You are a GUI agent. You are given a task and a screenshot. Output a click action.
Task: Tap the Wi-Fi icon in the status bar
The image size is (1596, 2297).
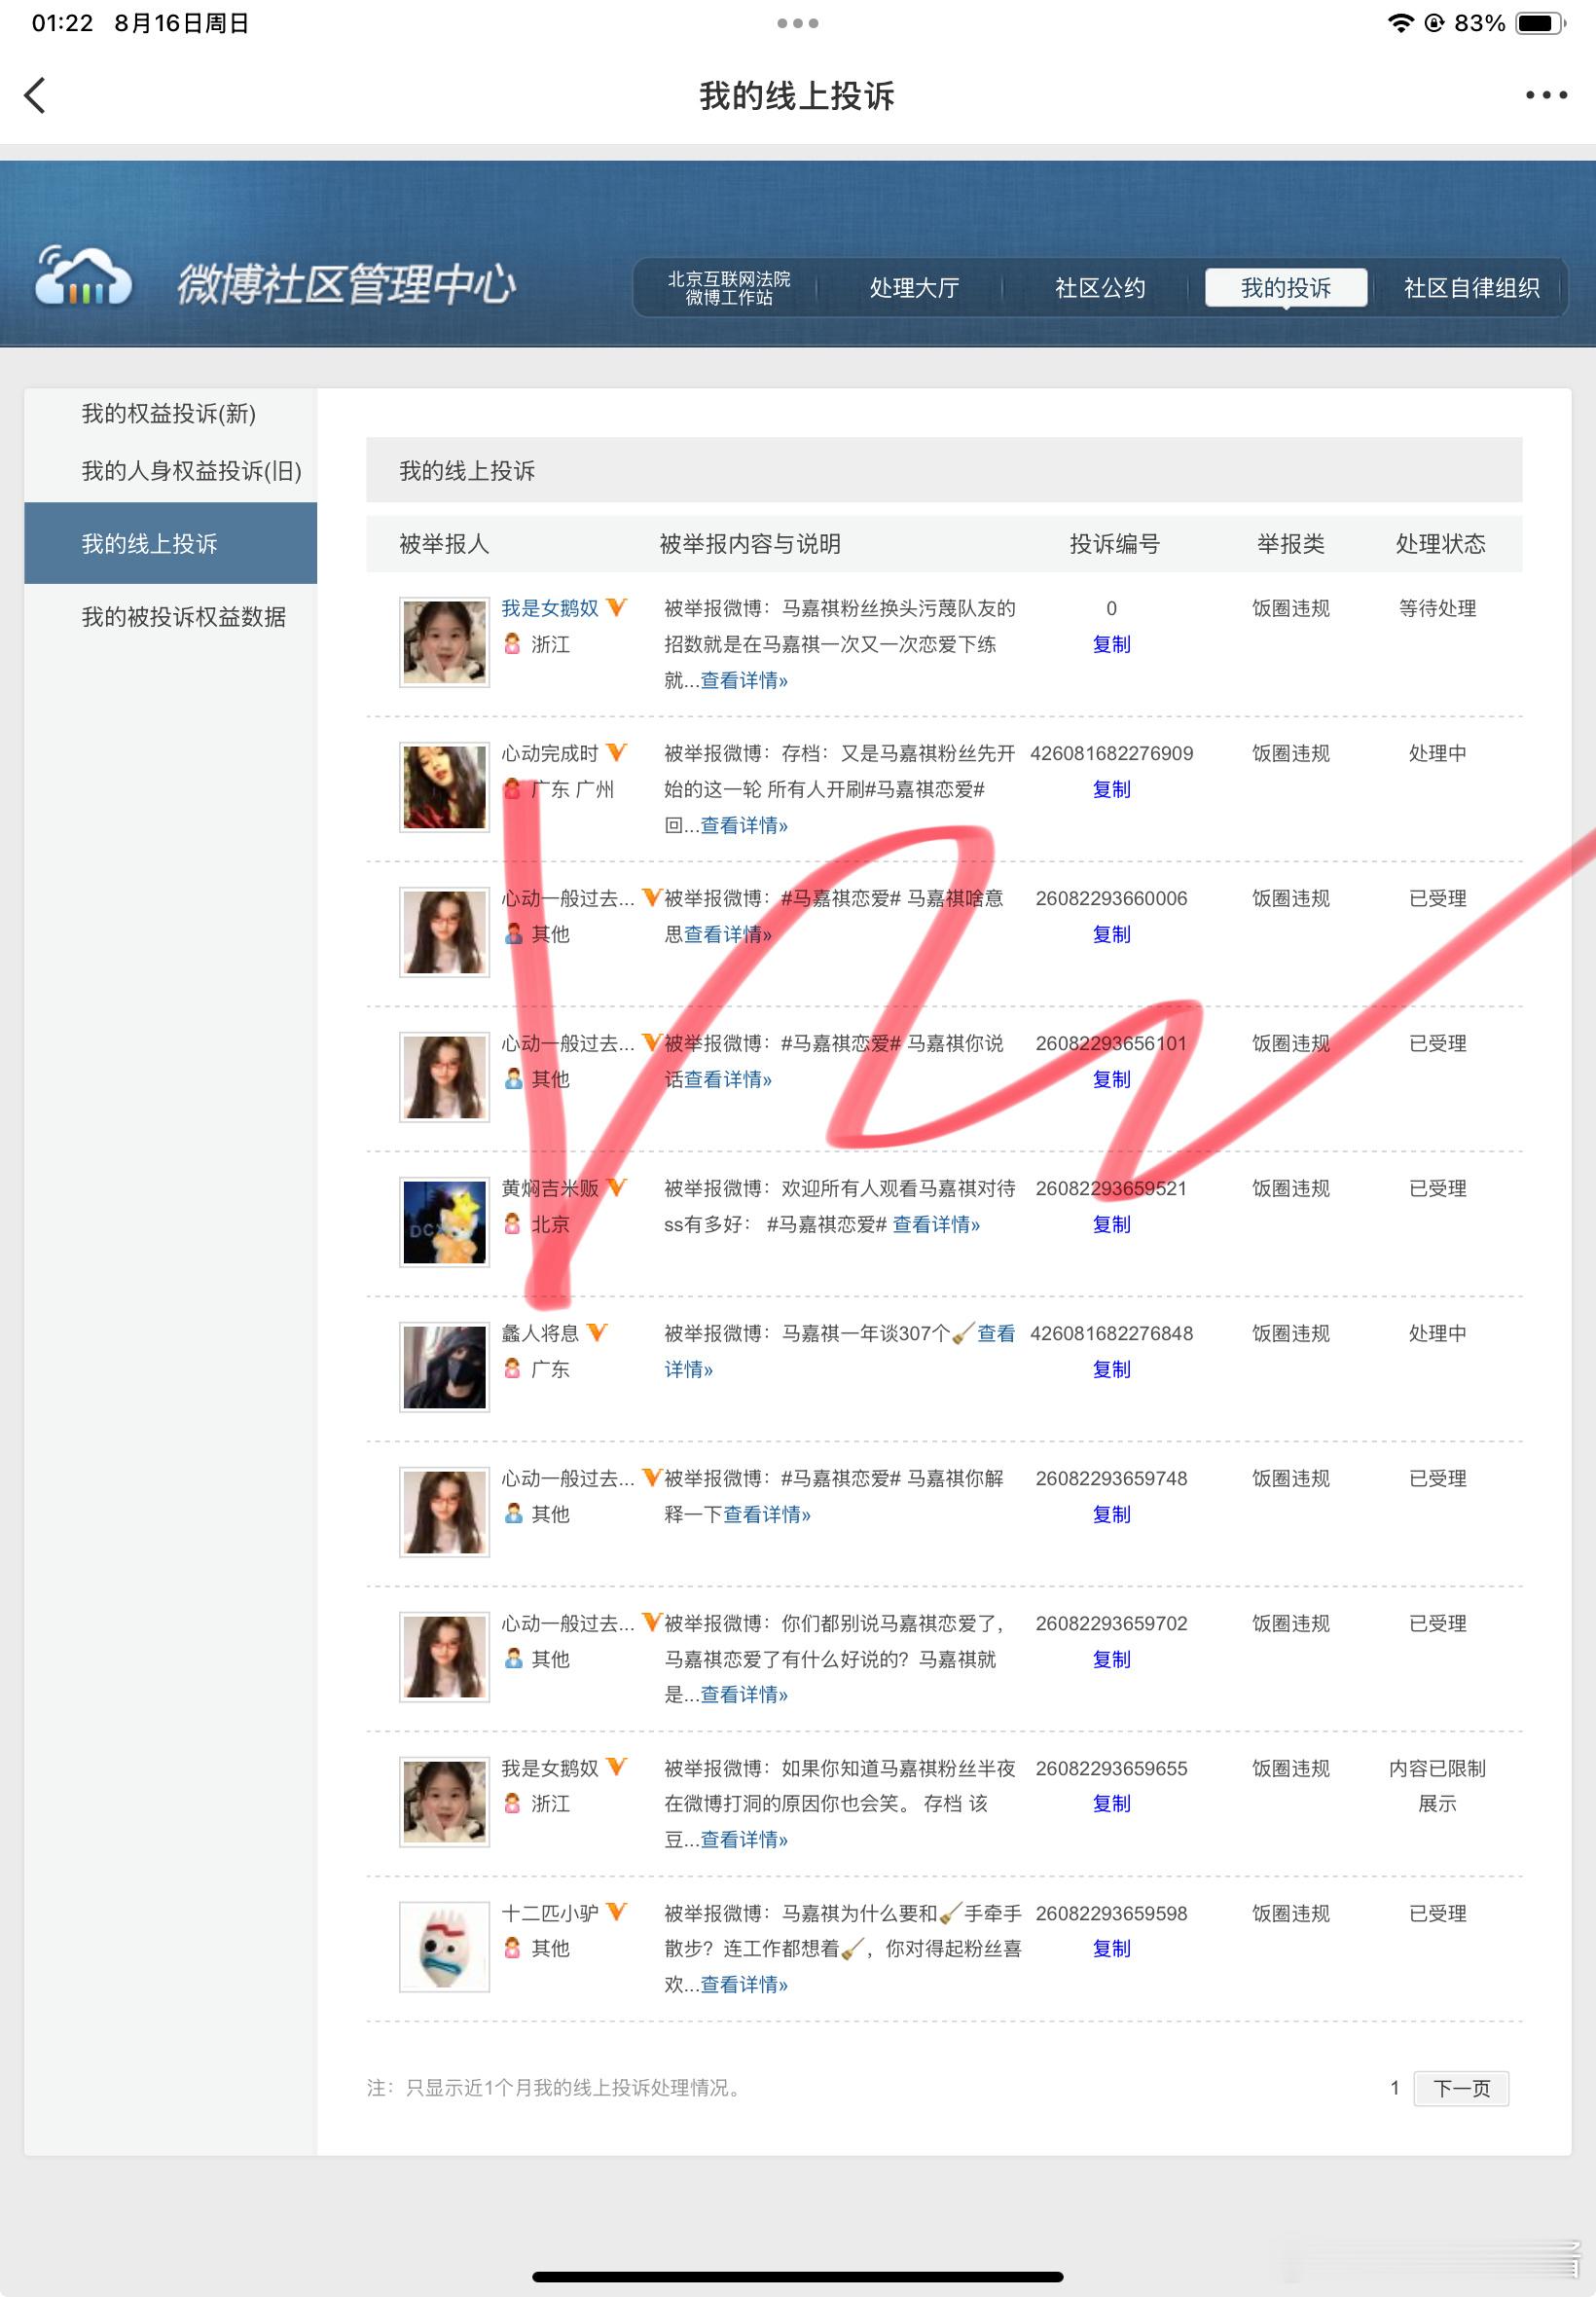(1401, 23)
